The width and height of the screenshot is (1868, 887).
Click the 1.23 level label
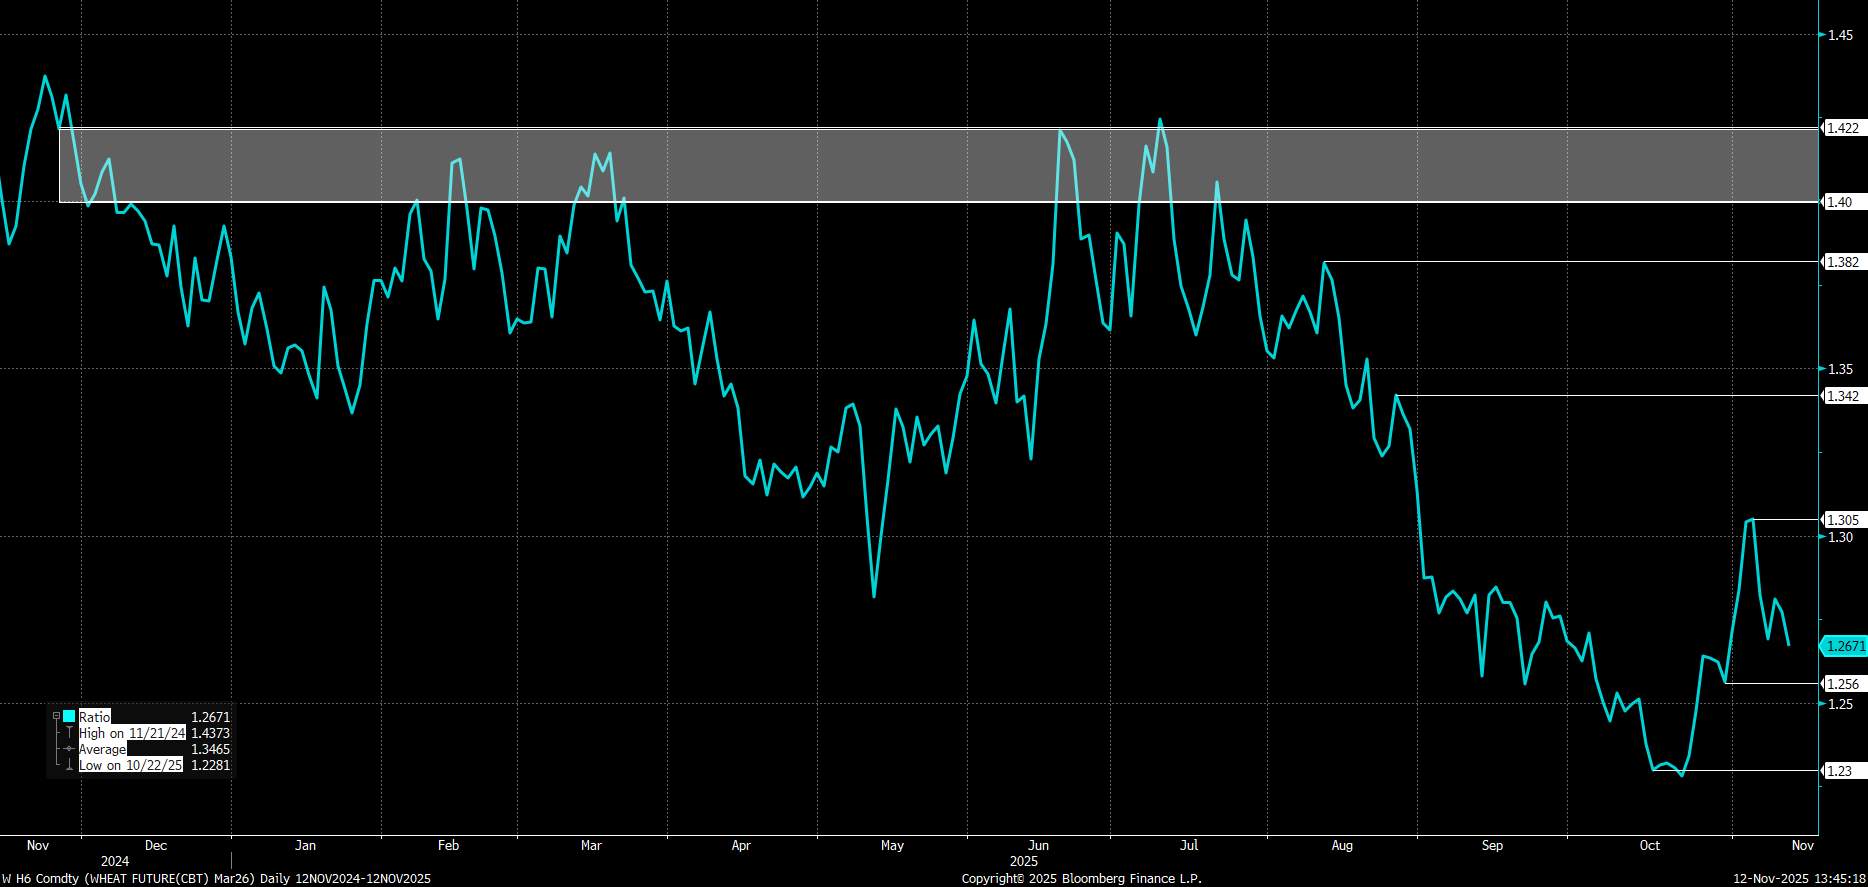[x=1839, y=771]
